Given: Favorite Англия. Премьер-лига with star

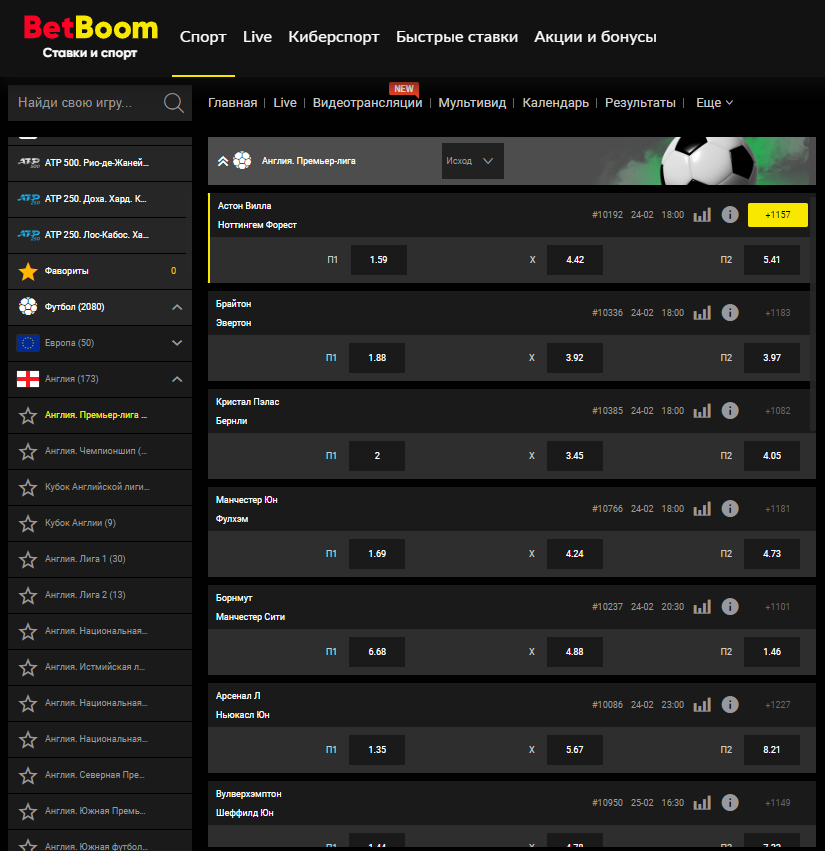Looking at the screenshot, I should tap(28, 415).
